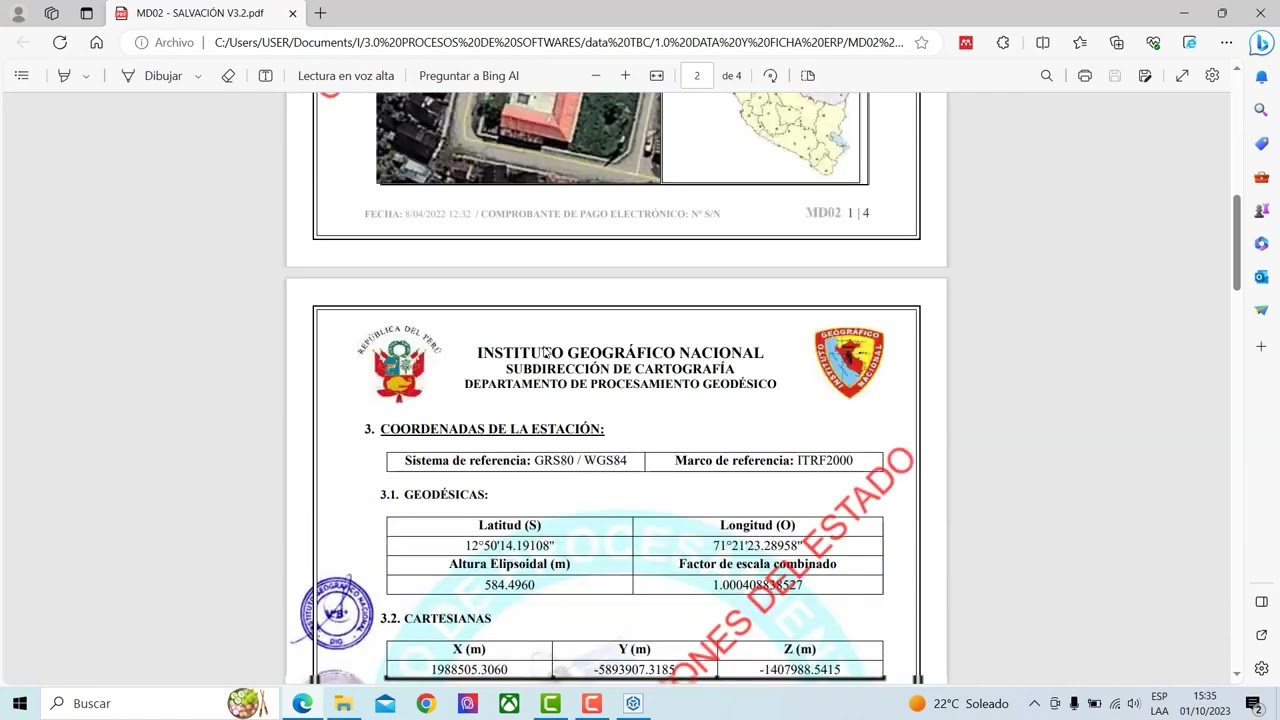Click the address bar URL
The image size is (1280, 720).
pyautogui.click(x=559, y=42)
